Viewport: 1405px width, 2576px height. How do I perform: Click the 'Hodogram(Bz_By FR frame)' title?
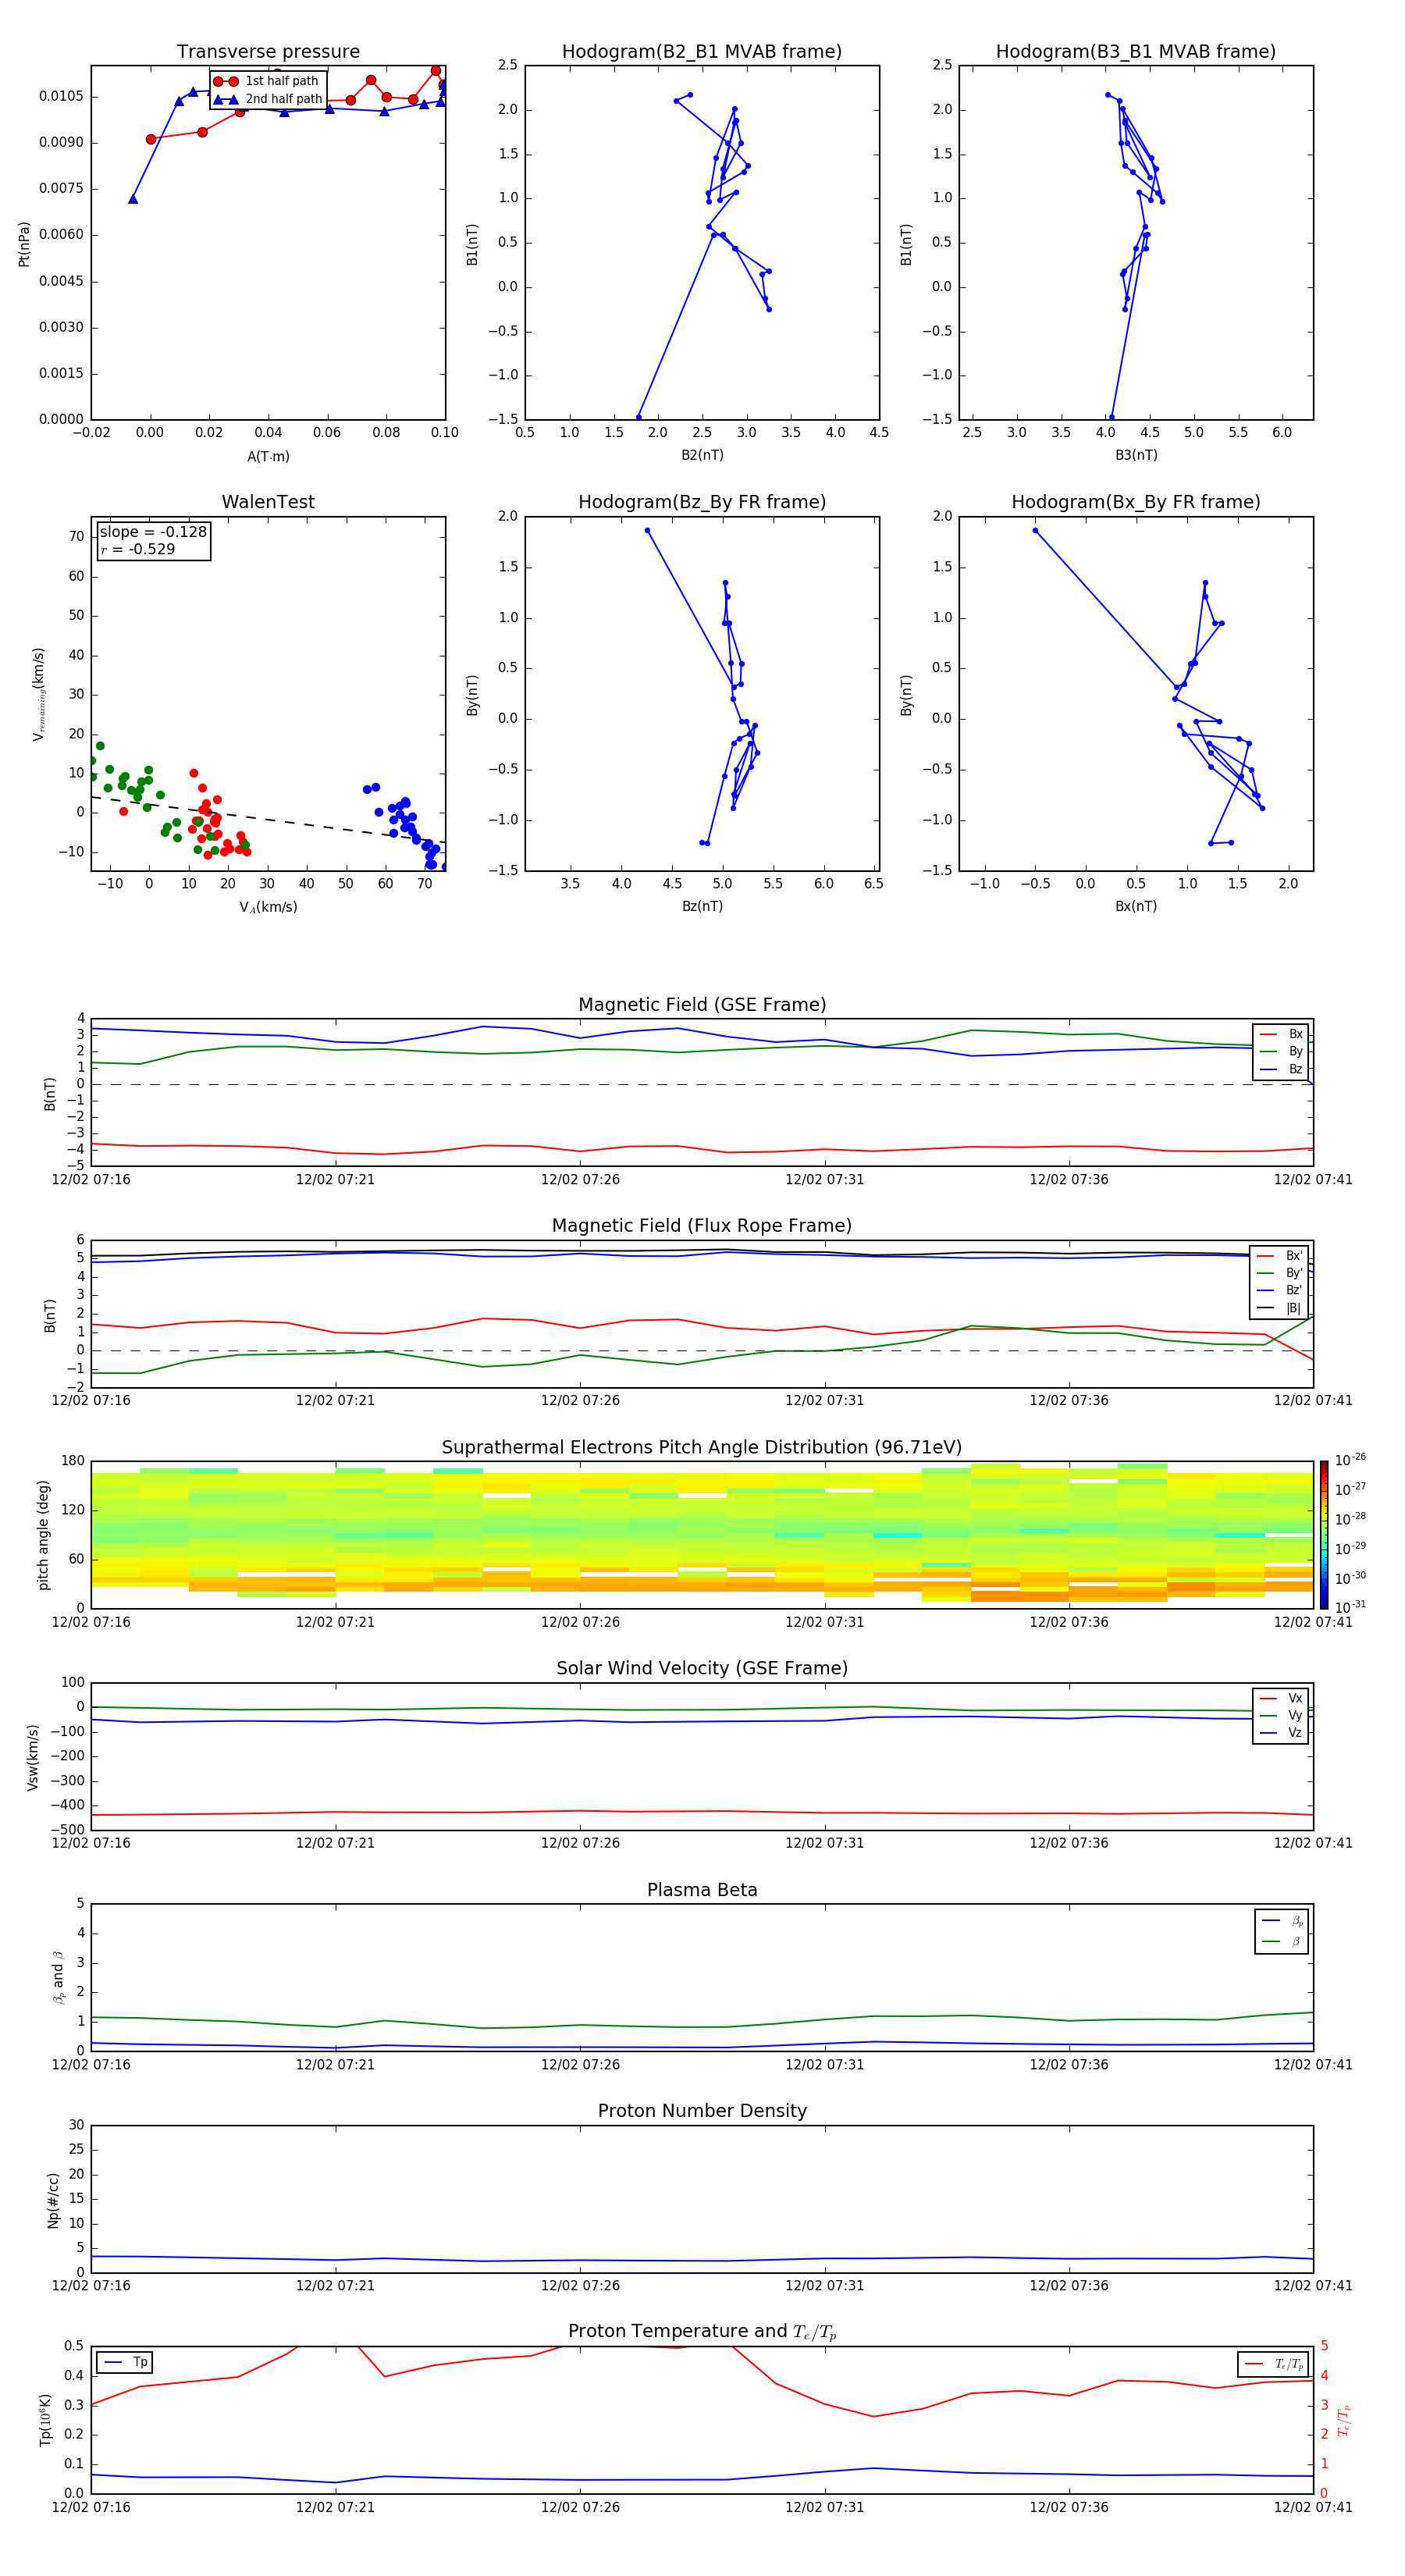(x=702, y=502)
